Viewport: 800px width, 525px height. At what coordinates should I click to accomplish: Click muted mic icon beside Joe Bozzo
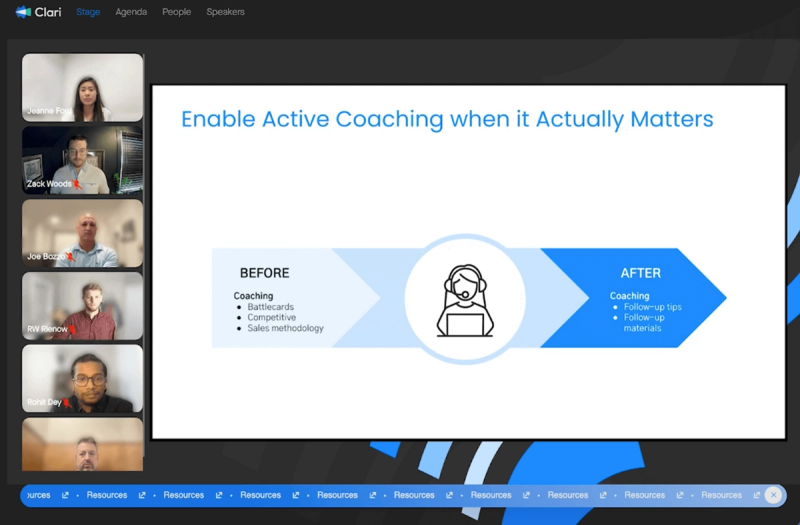pos(71,257)
